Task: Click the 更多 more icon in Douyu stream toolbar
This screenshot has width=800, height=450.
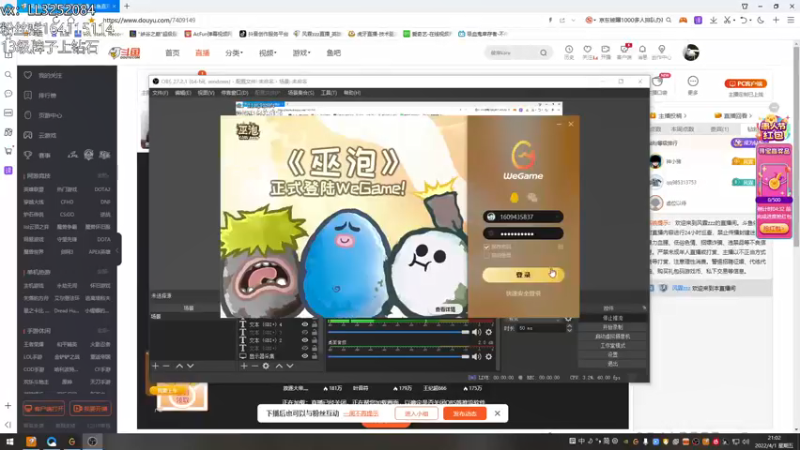Action: (693, 85)
